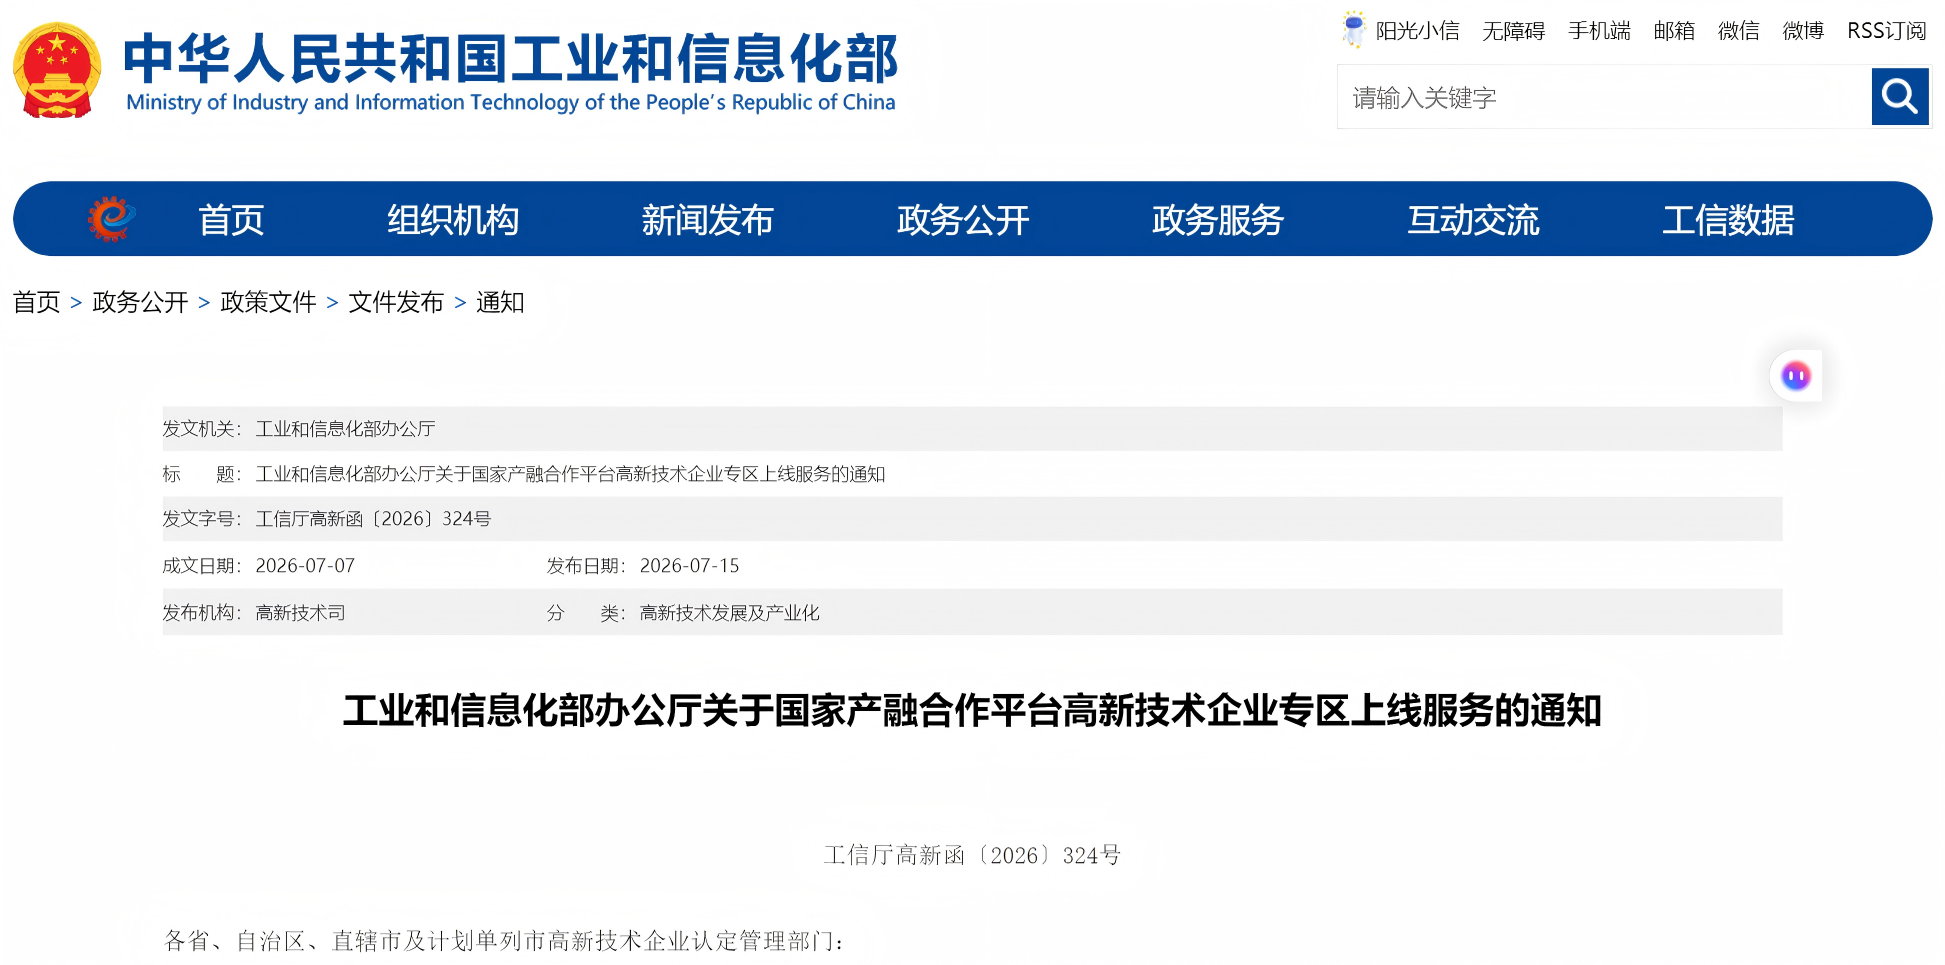Click the 微信 link in top bar
Image resolution: width=1945 pixels, height=965 pixels.
point(1738,31)
